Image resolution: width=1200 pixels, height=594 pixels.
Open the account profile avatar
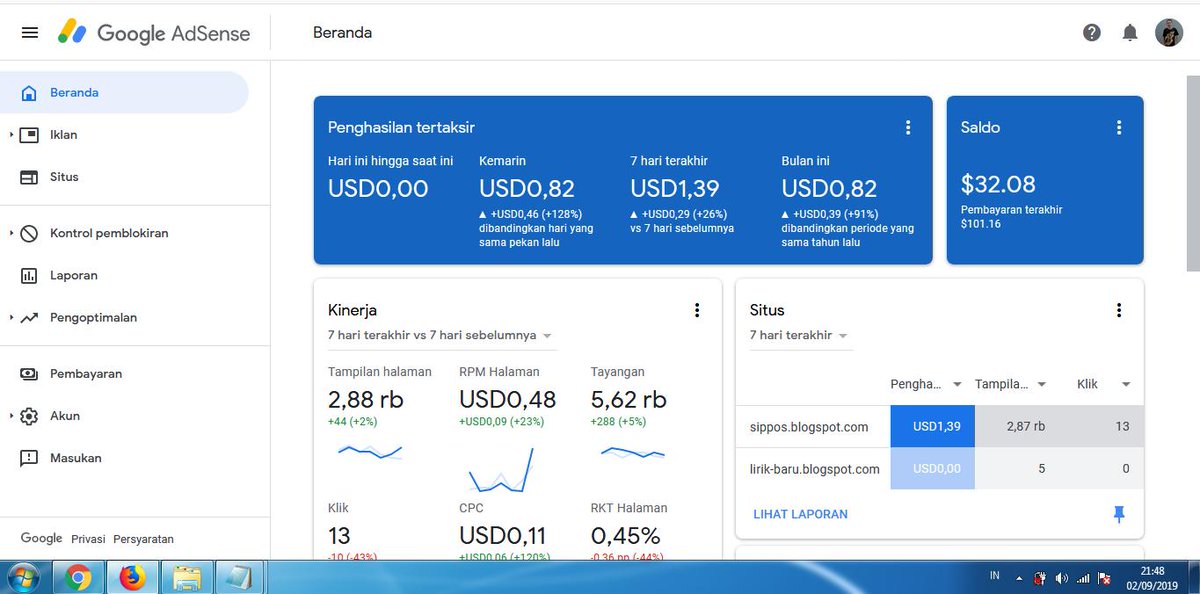(1169, 33)
